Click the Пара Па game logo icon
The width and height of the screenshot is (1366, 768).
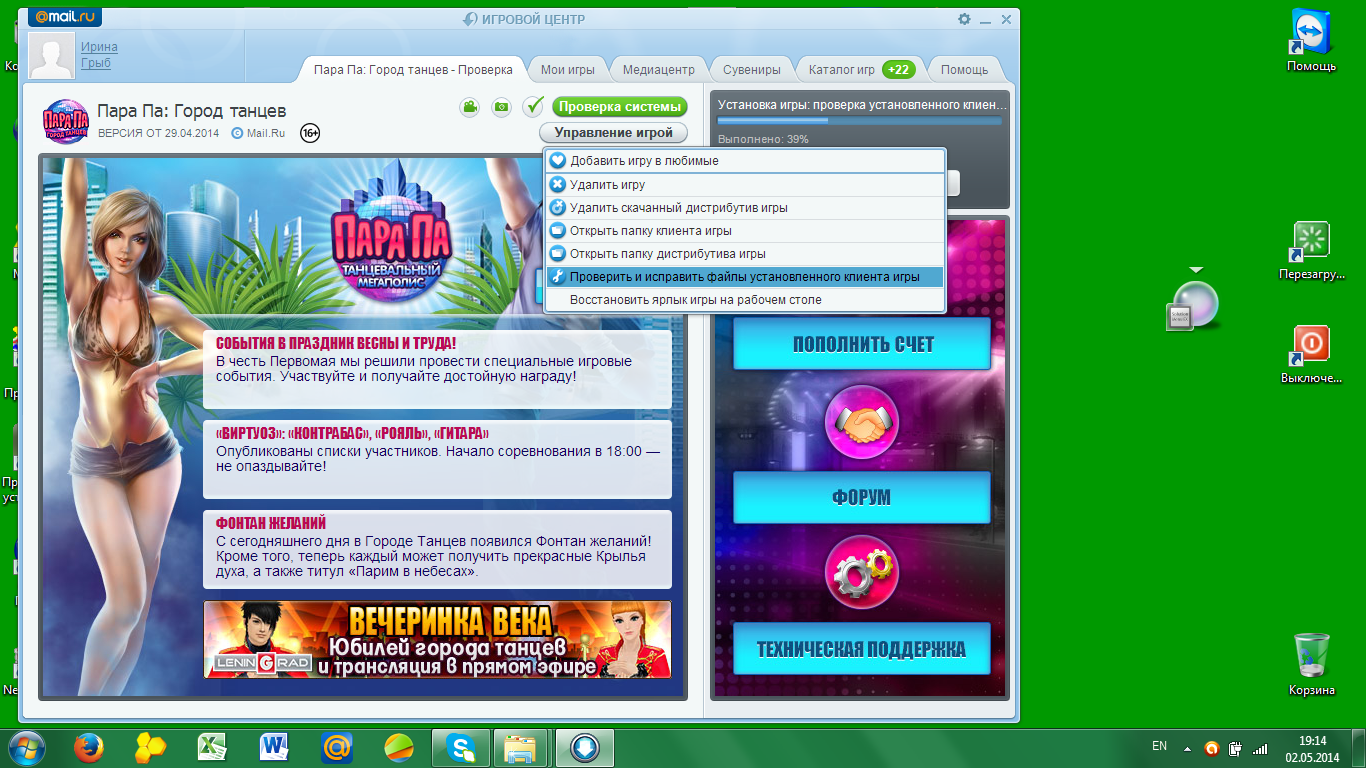(66, 121)
